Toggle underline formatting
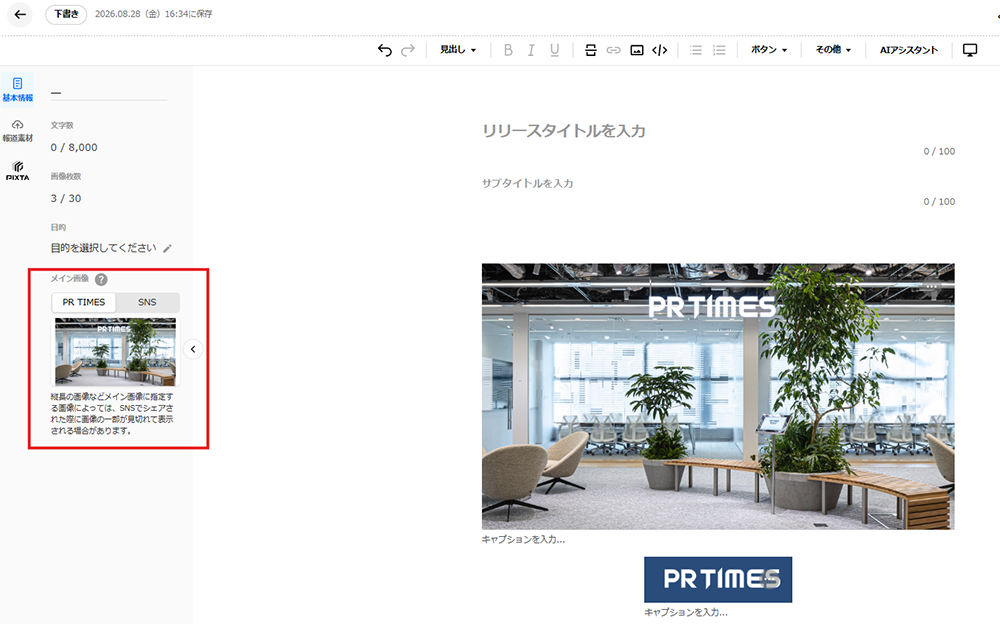1000x624 pixels. tap(554, 50)
